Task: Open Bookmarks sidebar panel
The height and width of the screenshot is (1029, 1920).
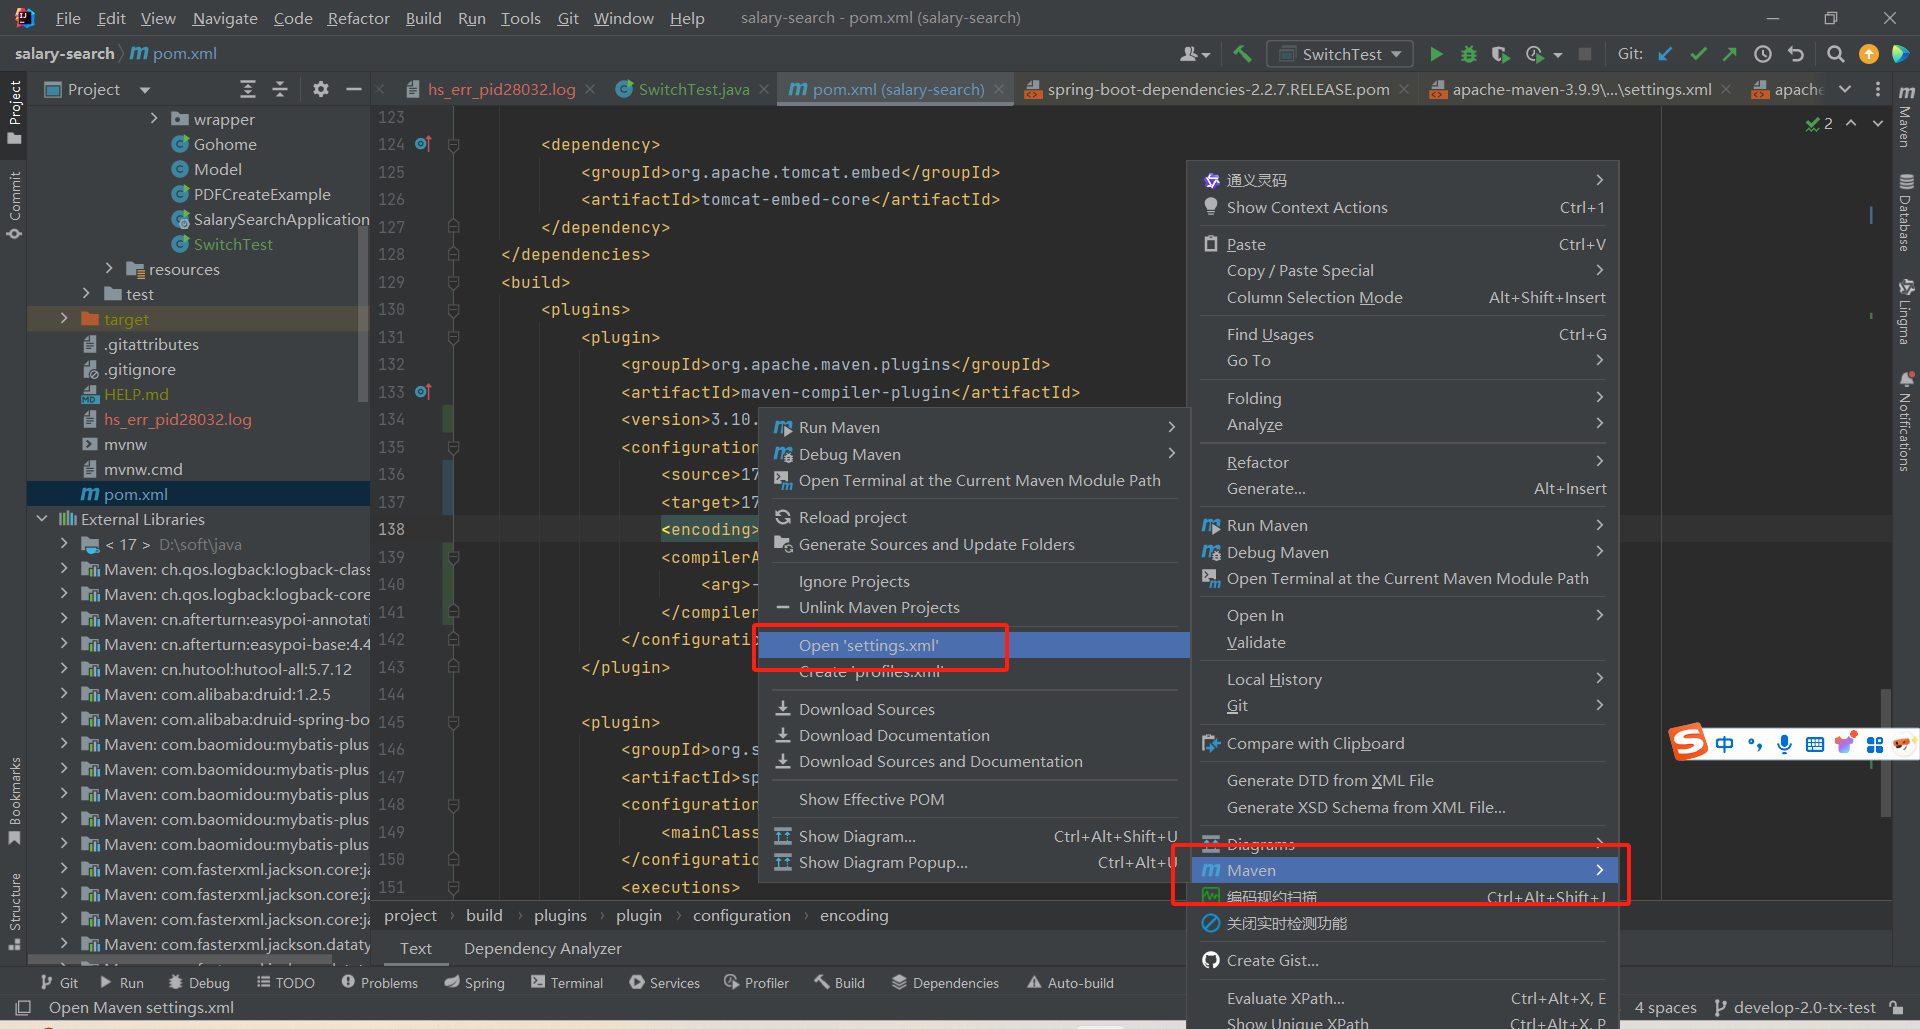Action: point(14,801)
